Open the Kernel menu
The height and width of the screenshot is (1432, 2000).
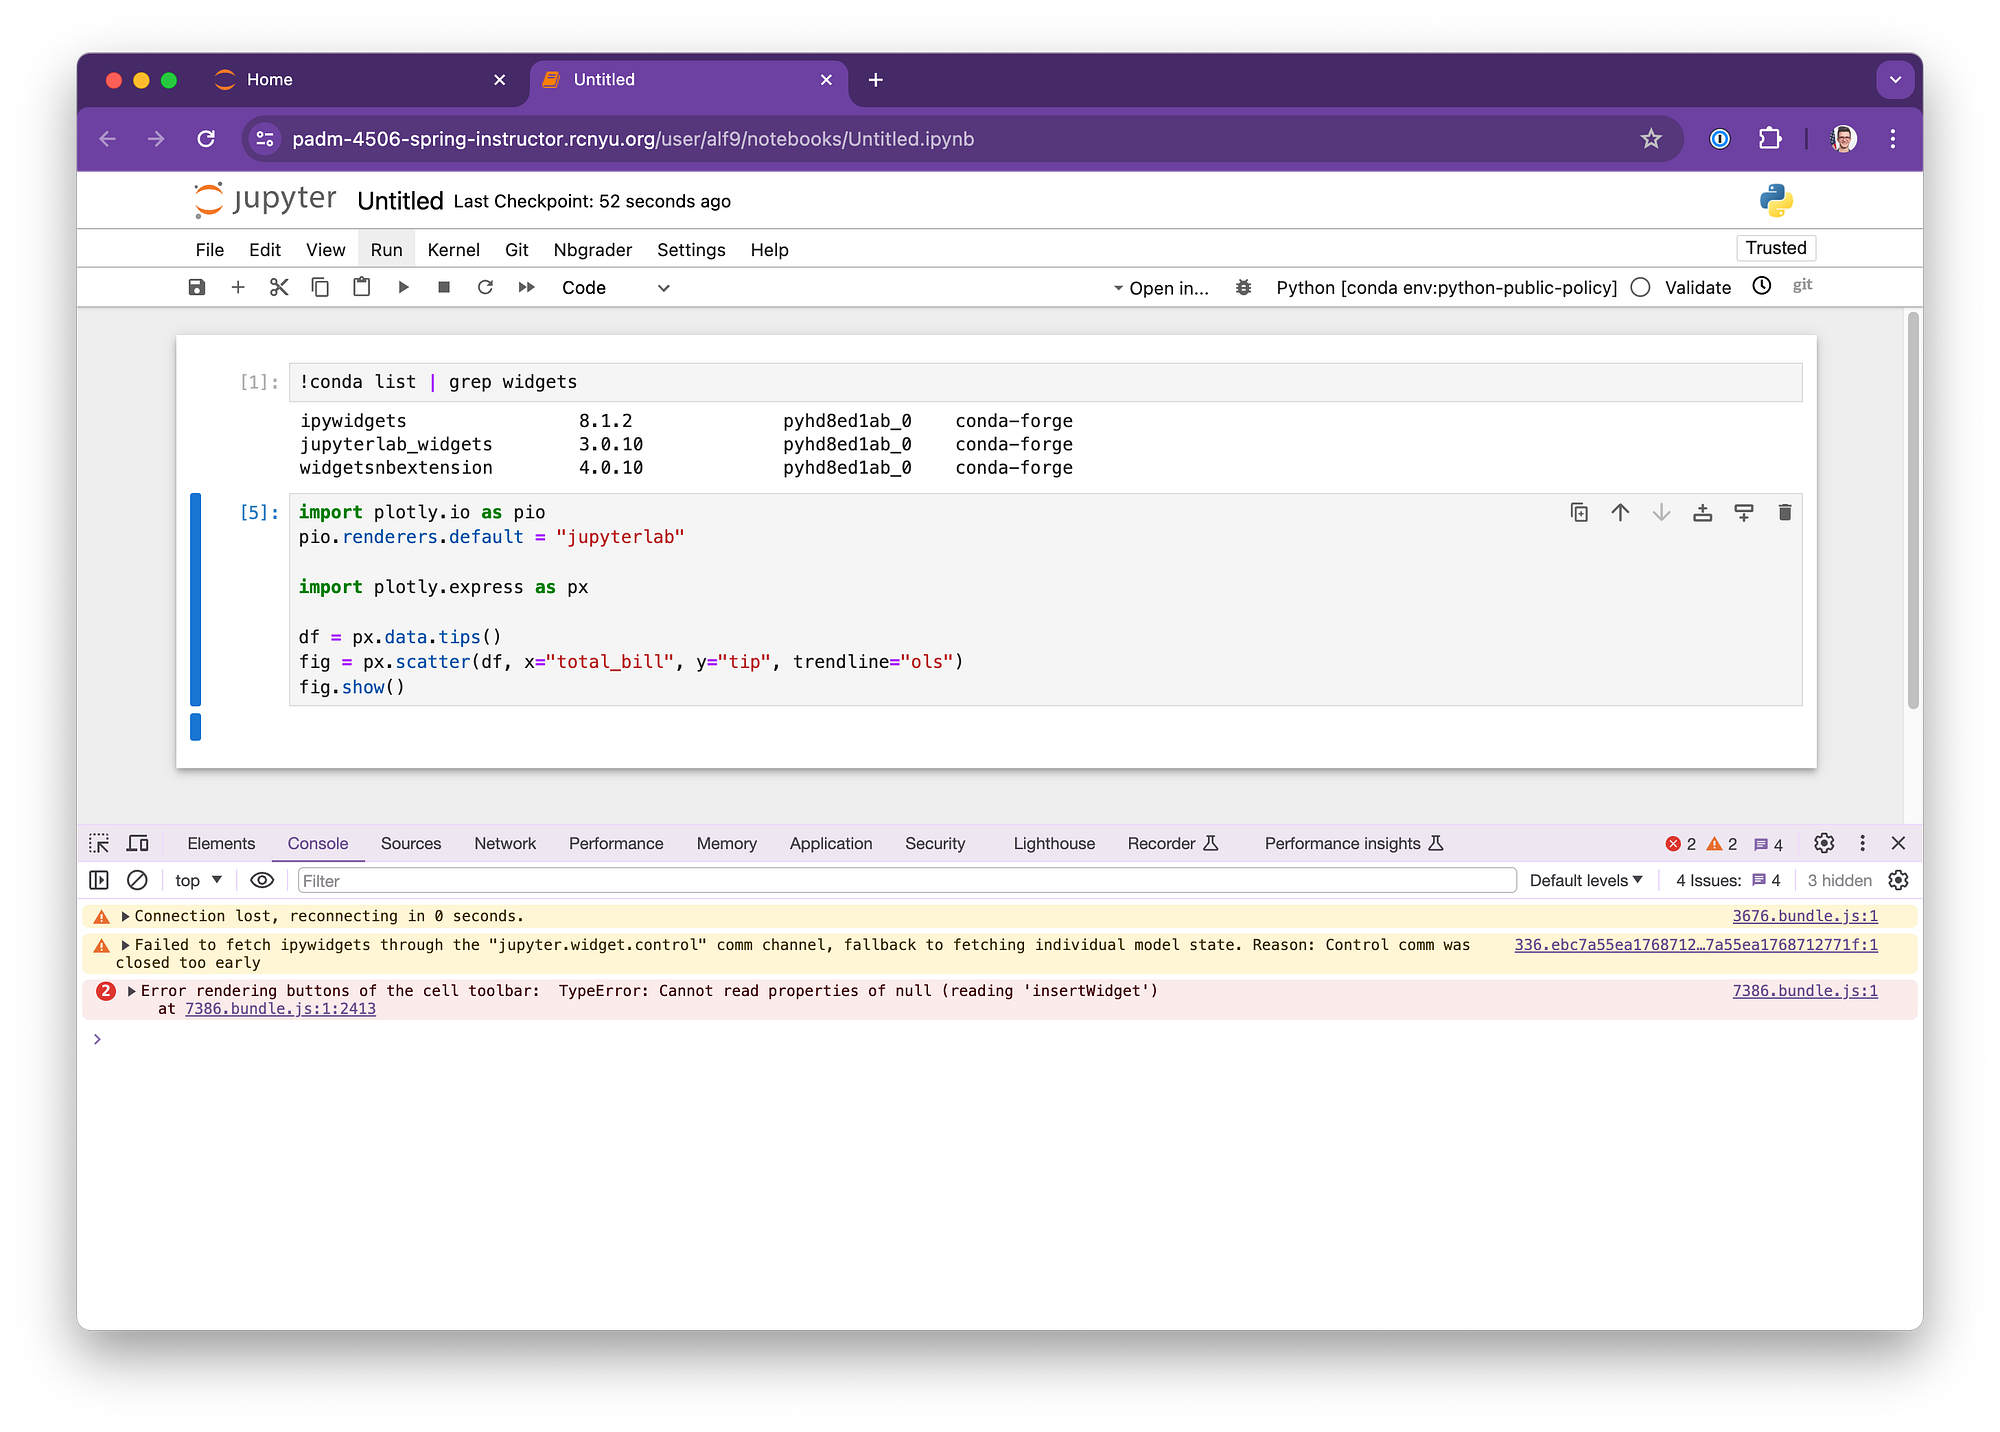coord(453,250)
